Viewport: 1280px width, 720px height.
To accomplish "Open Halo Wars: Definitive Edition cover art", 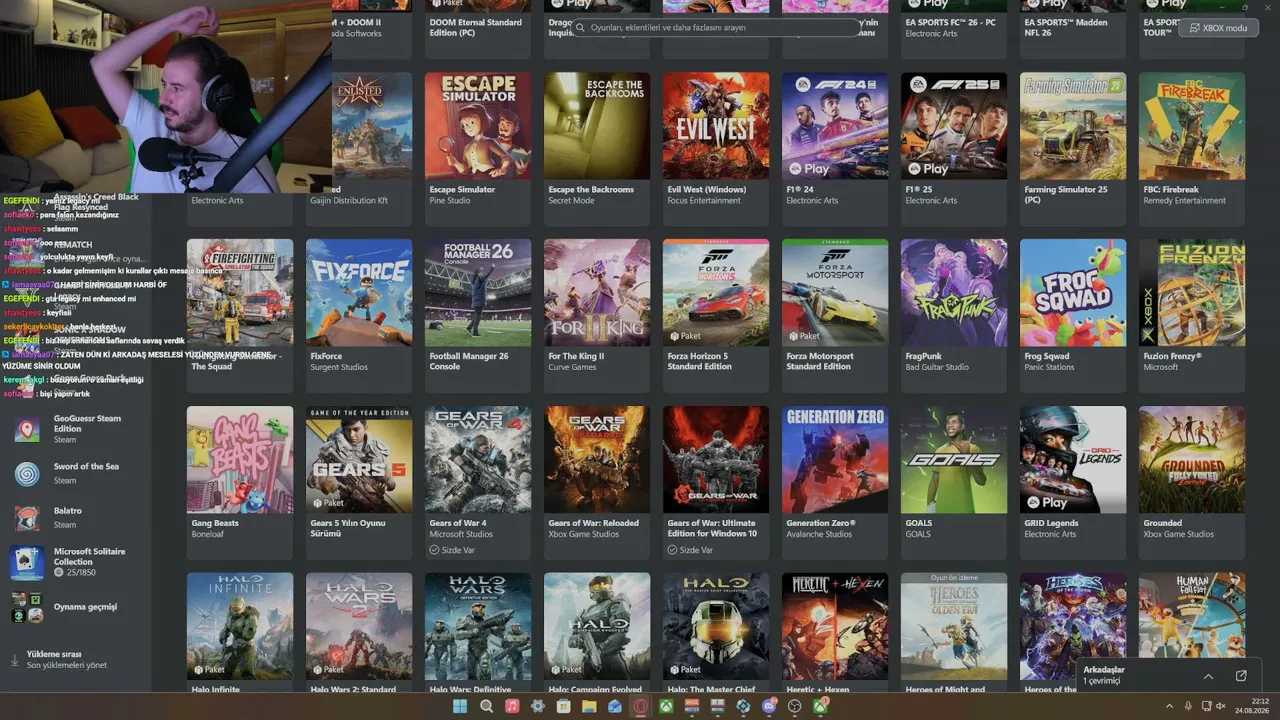I will (x=478, y=627).
